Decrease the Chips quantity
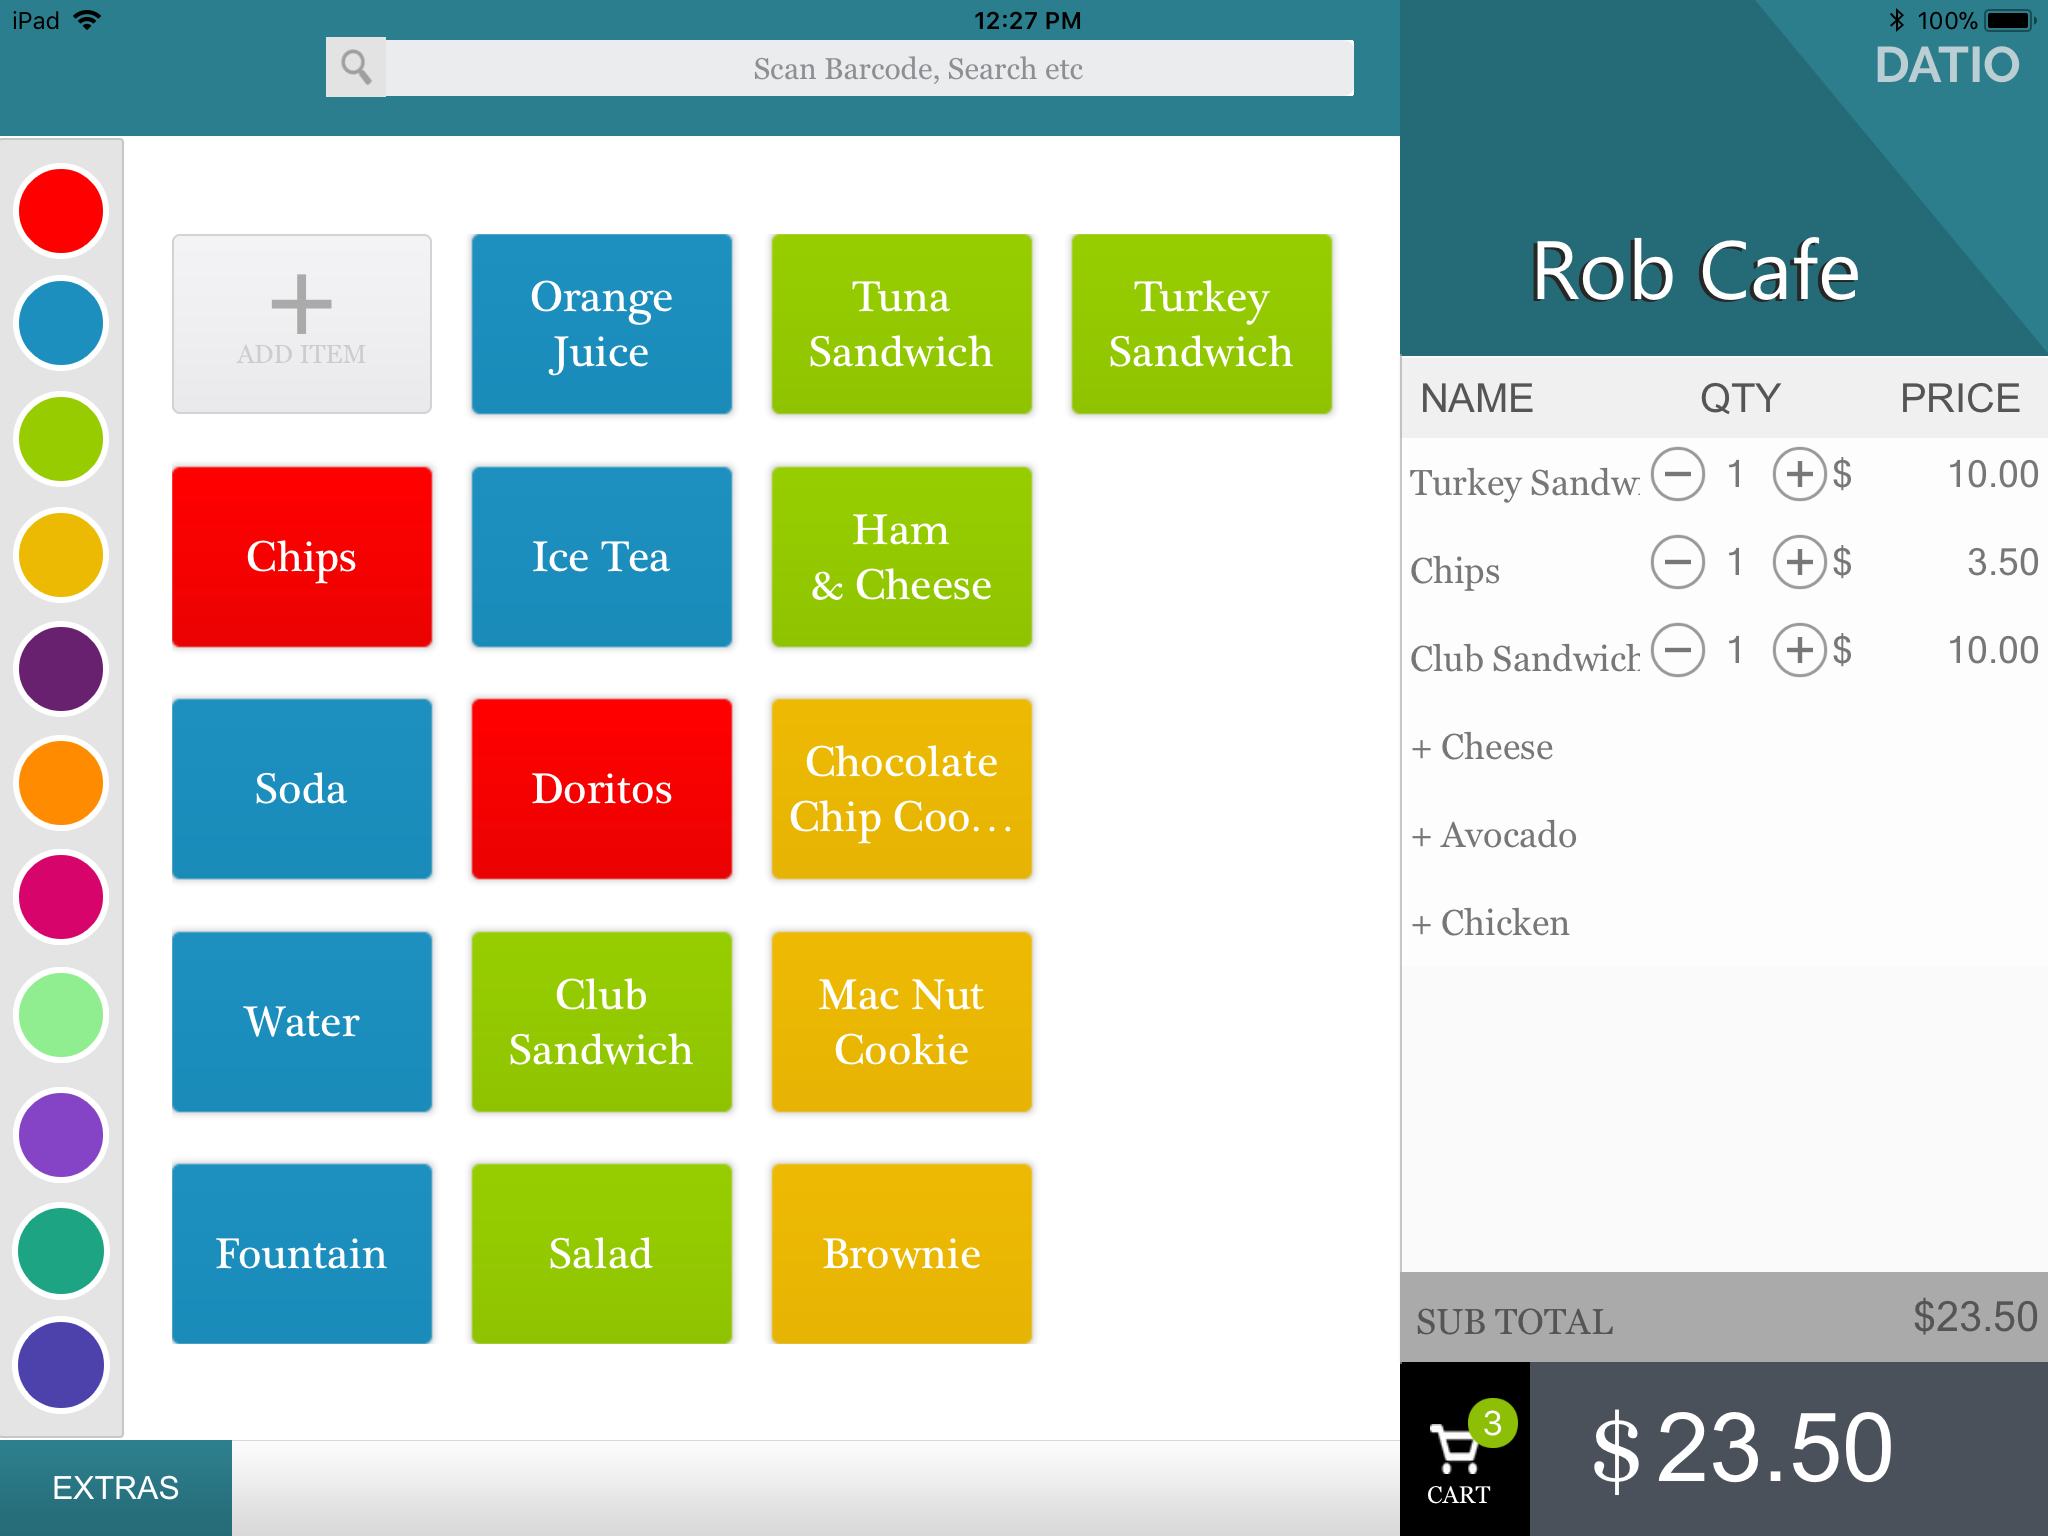The image size is (2048, 1536). pos(1678,563)
